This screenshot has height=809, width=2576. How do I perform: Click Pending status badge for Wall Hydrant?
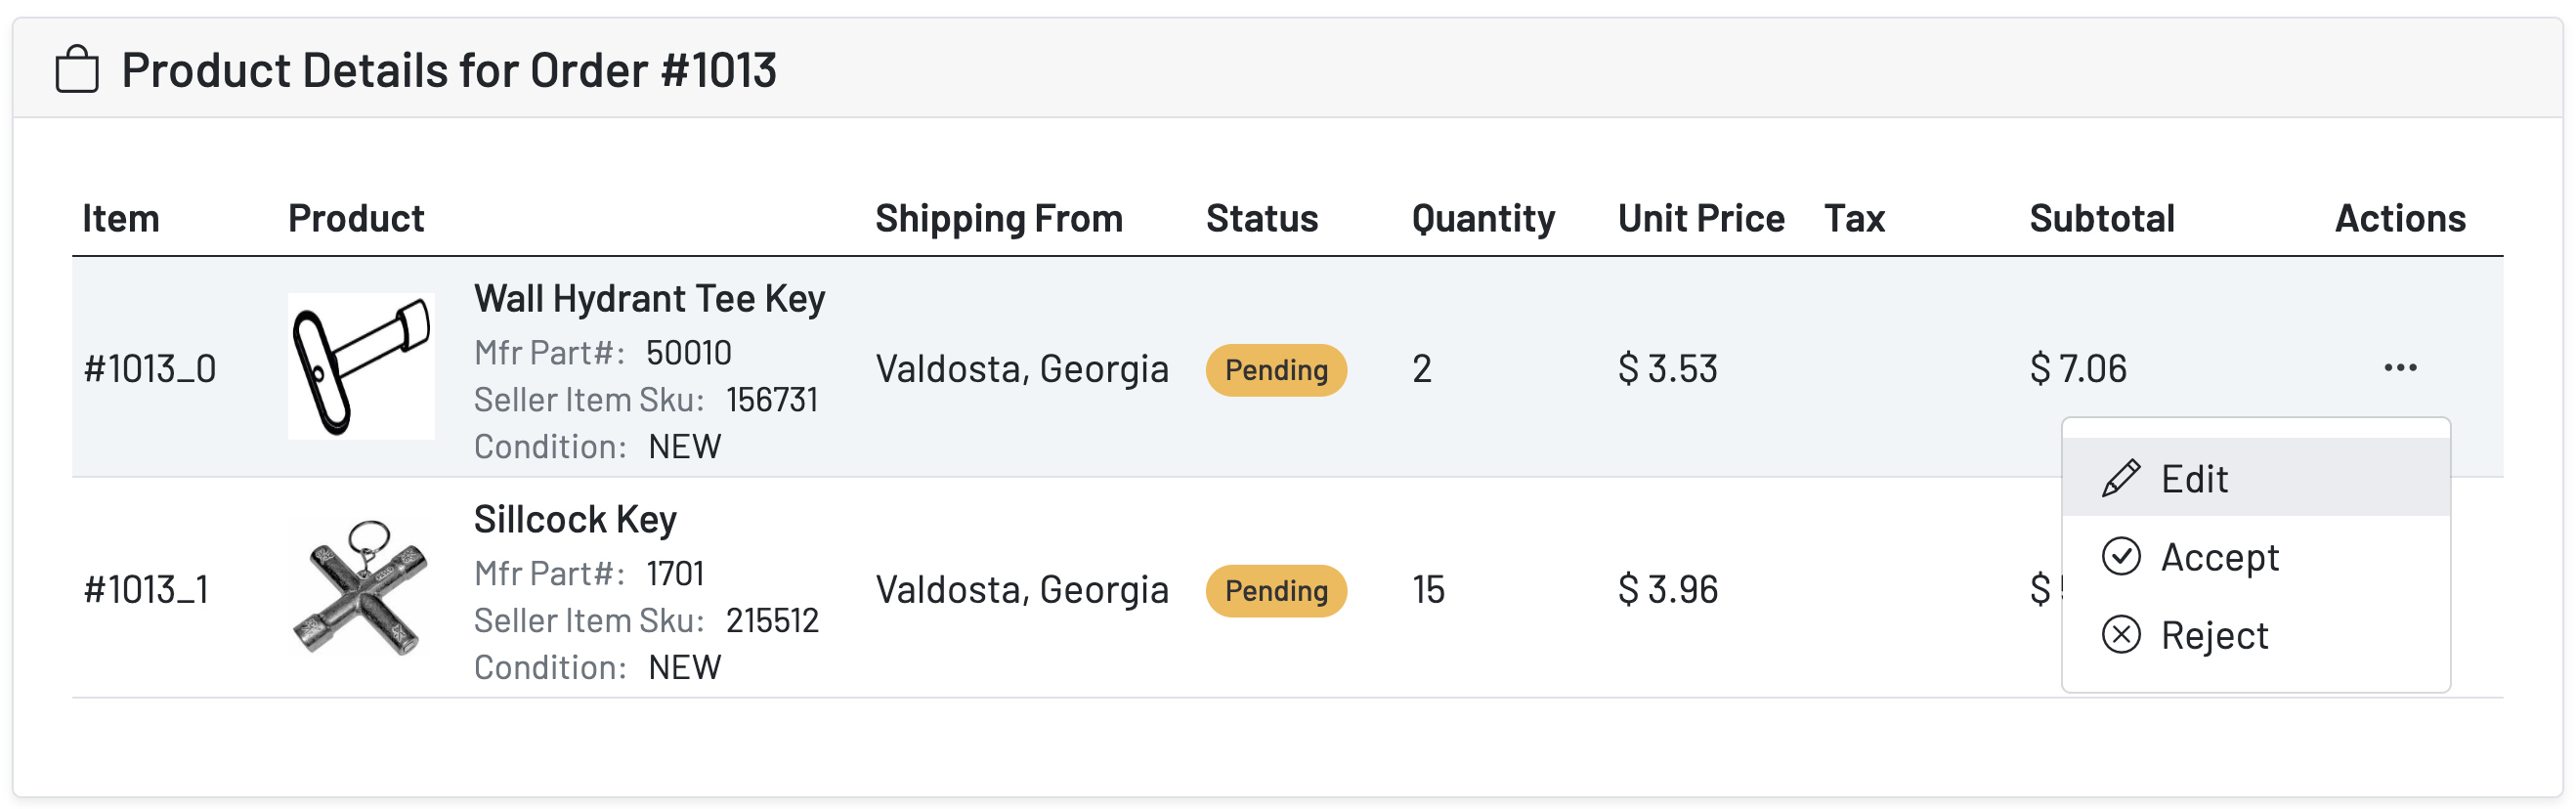(x=1276, y=370)
